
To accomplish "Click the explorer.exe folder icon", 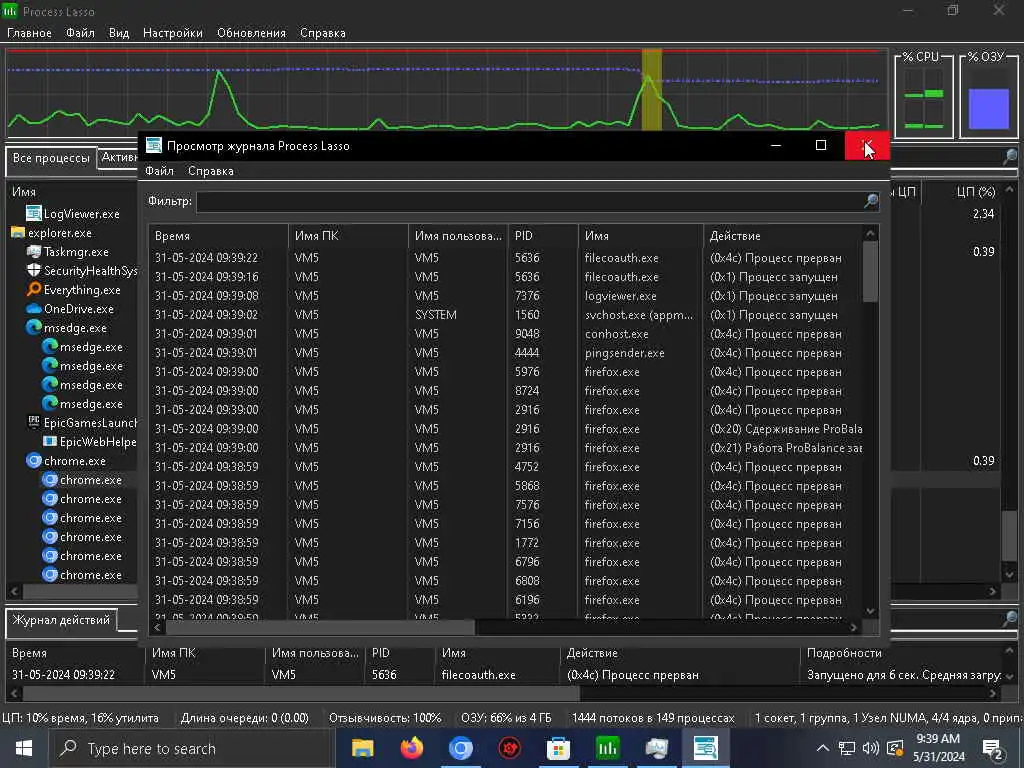I will (x=18, y=232).
